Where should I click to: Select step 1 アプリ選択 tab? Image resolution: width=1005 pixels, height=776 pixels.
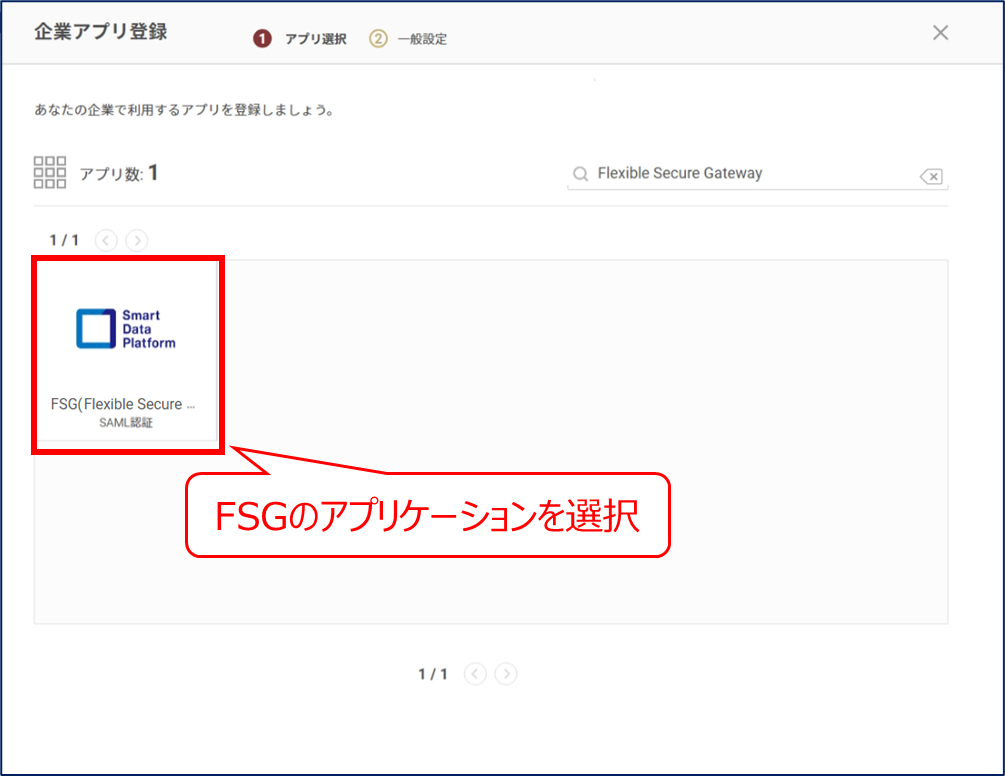tap(300, 39)
